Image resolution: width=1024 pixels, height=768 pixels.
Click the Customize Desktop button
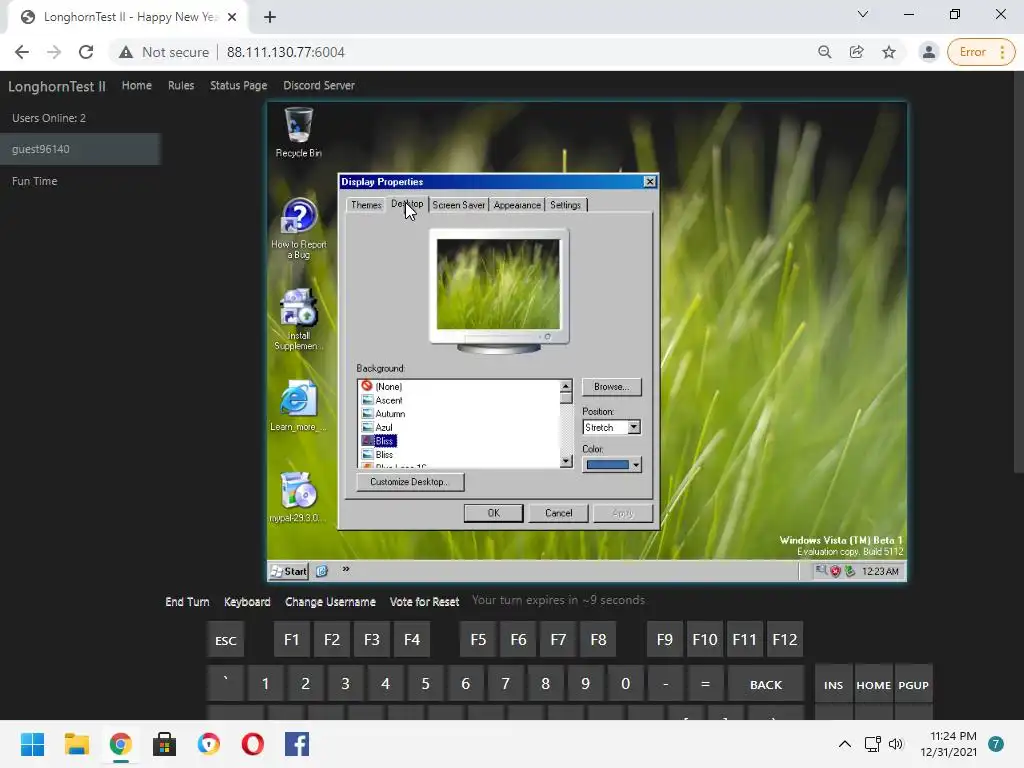[410, 482]
